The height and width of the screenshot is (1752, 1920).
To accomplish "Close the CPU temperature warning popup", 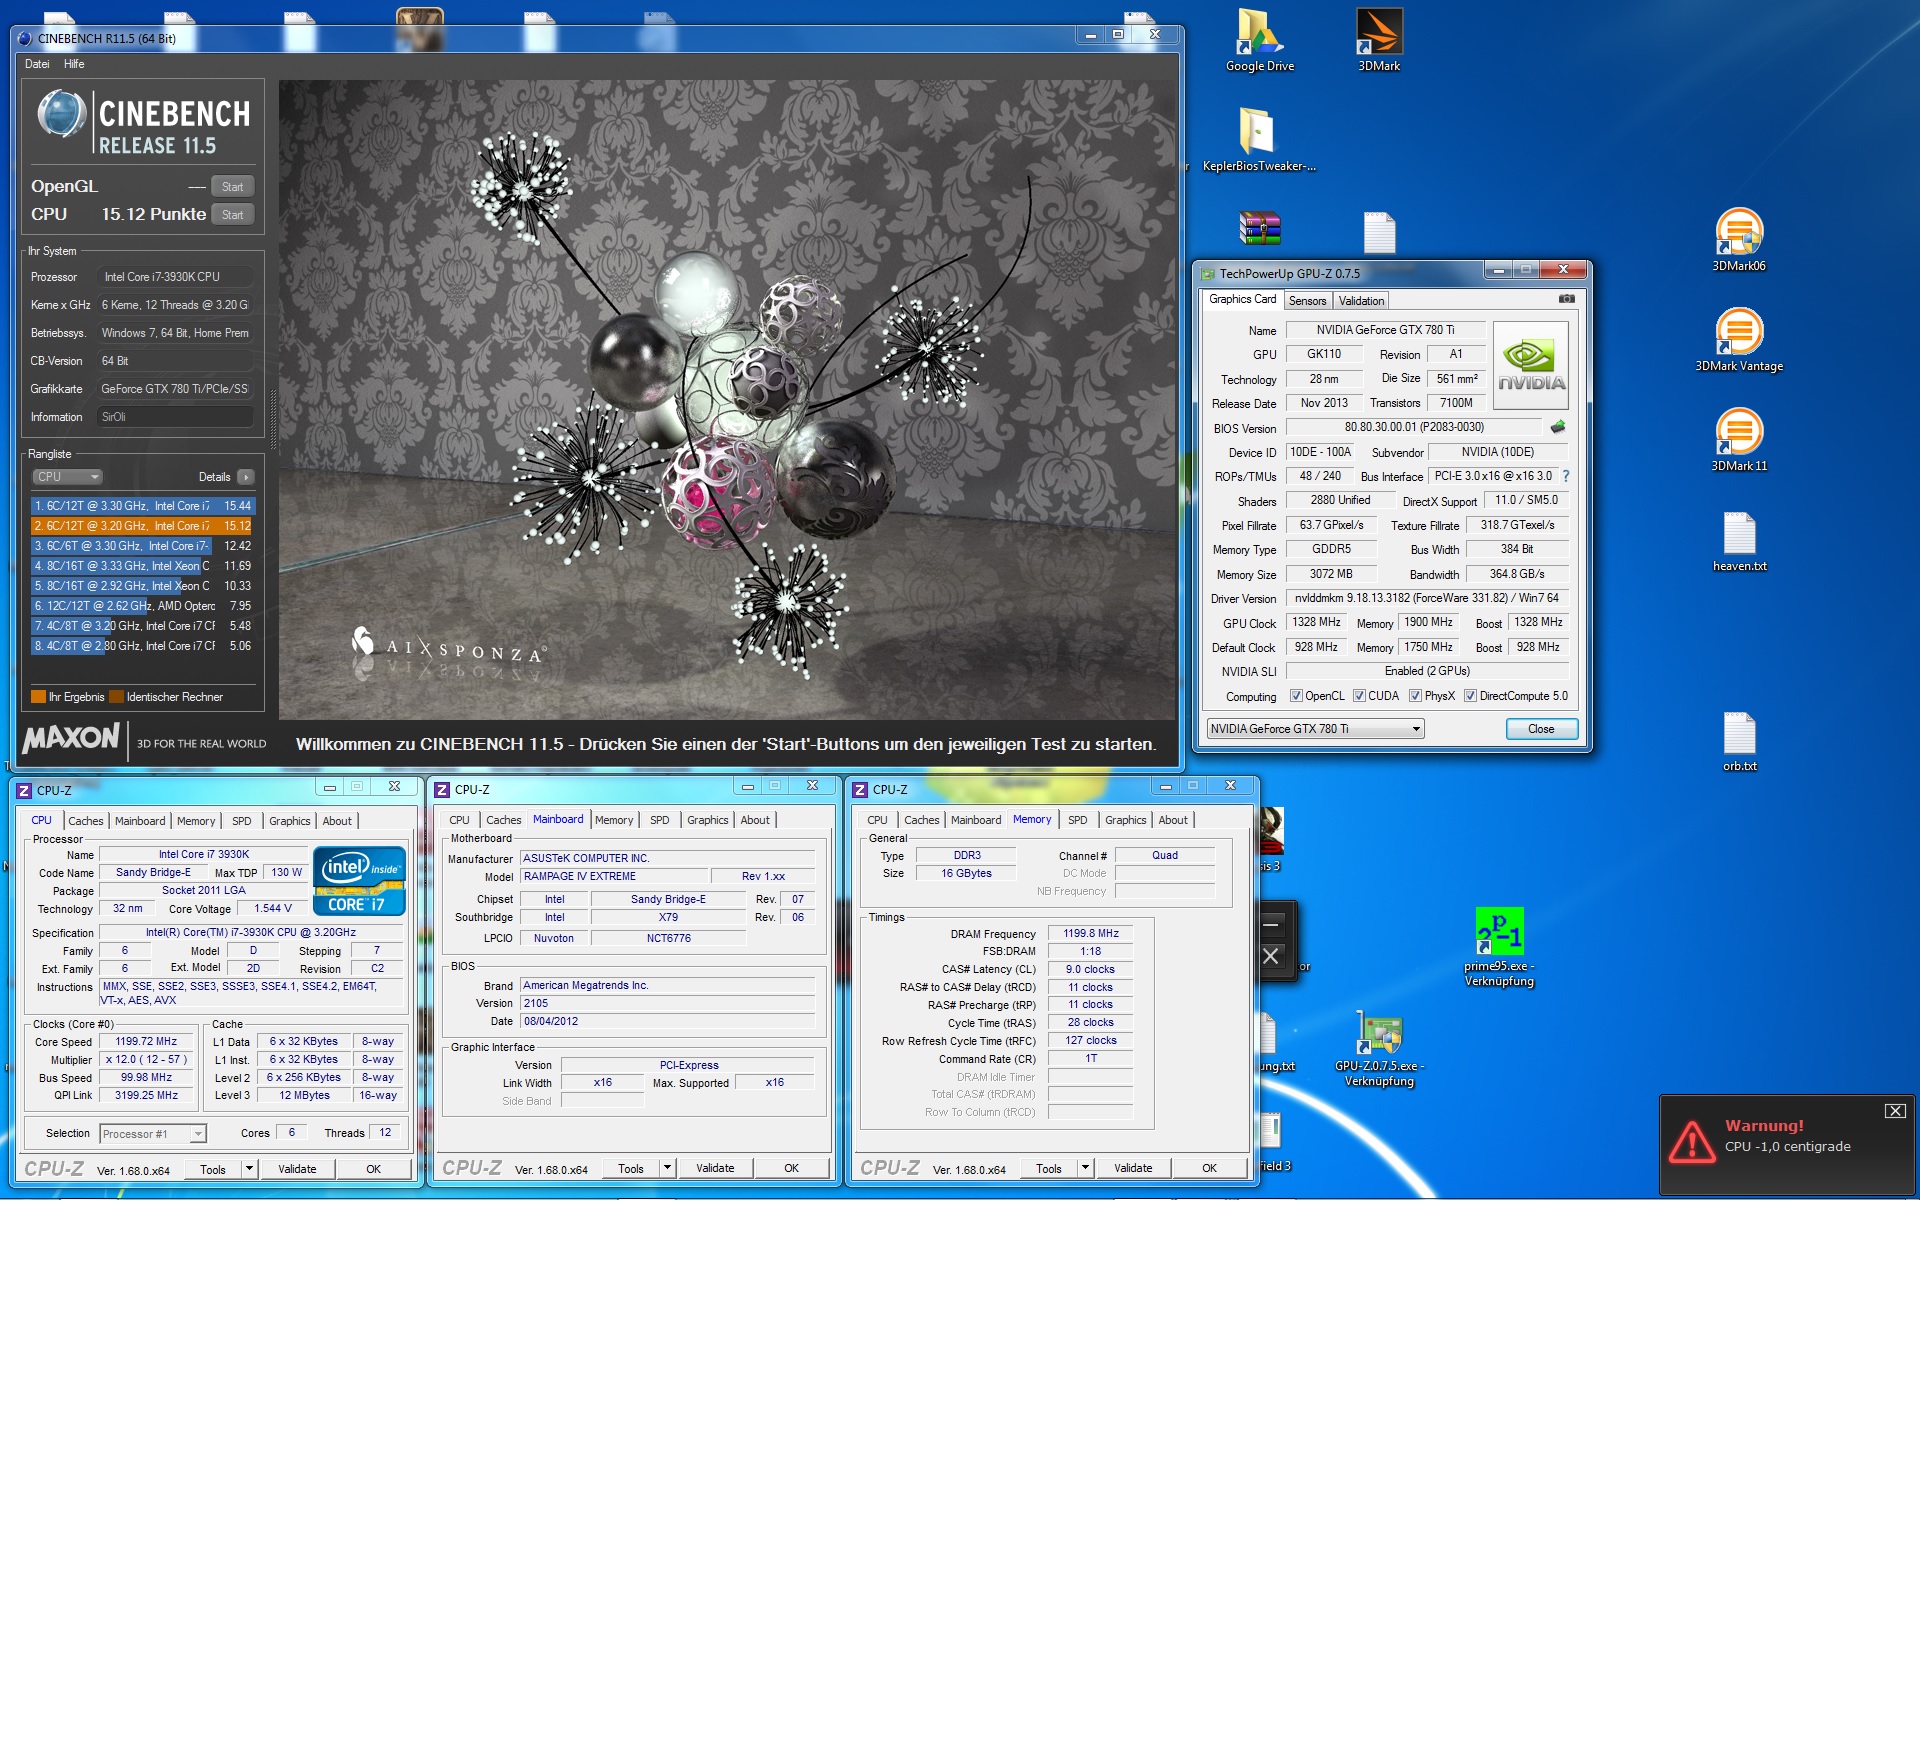I will (x=1895, y=1111).
